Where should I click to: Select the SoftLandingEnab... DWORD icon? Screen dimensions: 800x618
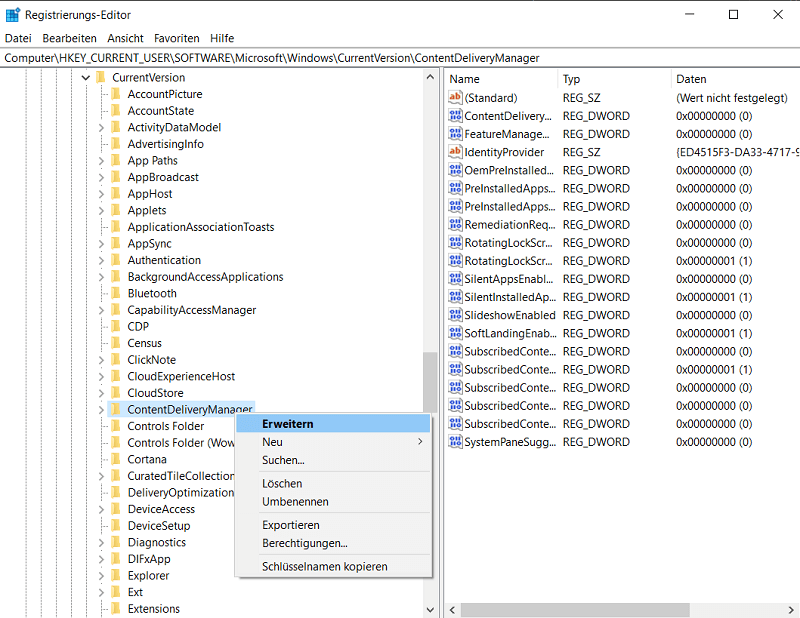coord(455,333)
